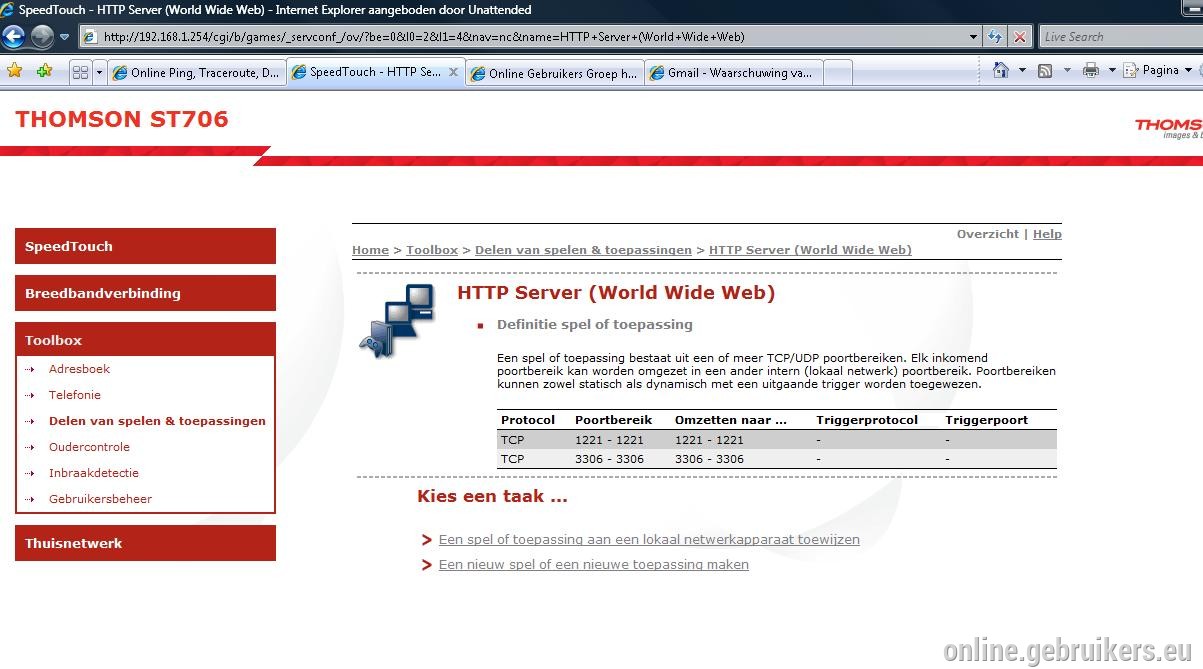Click the Add to Favorites icon
This screenshot has height=669, width=1203.
point(44,71)
